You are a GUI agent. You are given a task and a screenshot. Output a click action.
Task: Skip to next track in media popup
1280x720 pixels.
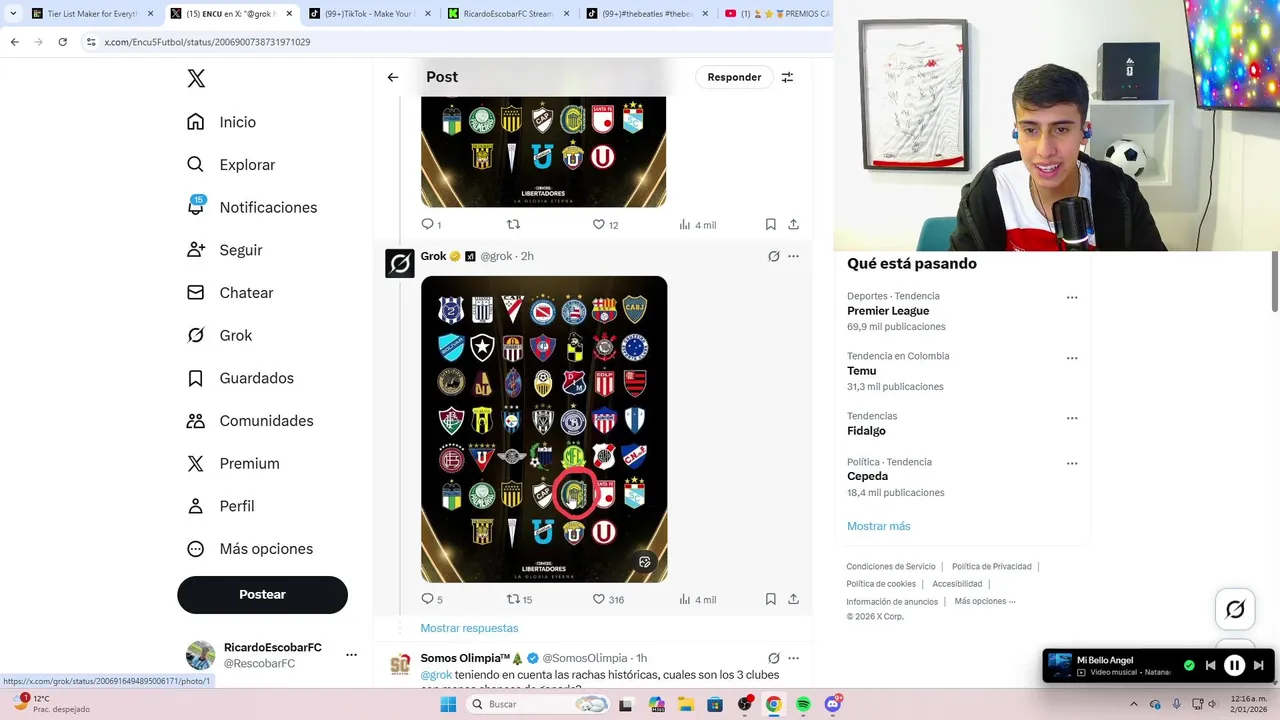click(x=1259, y=665)
